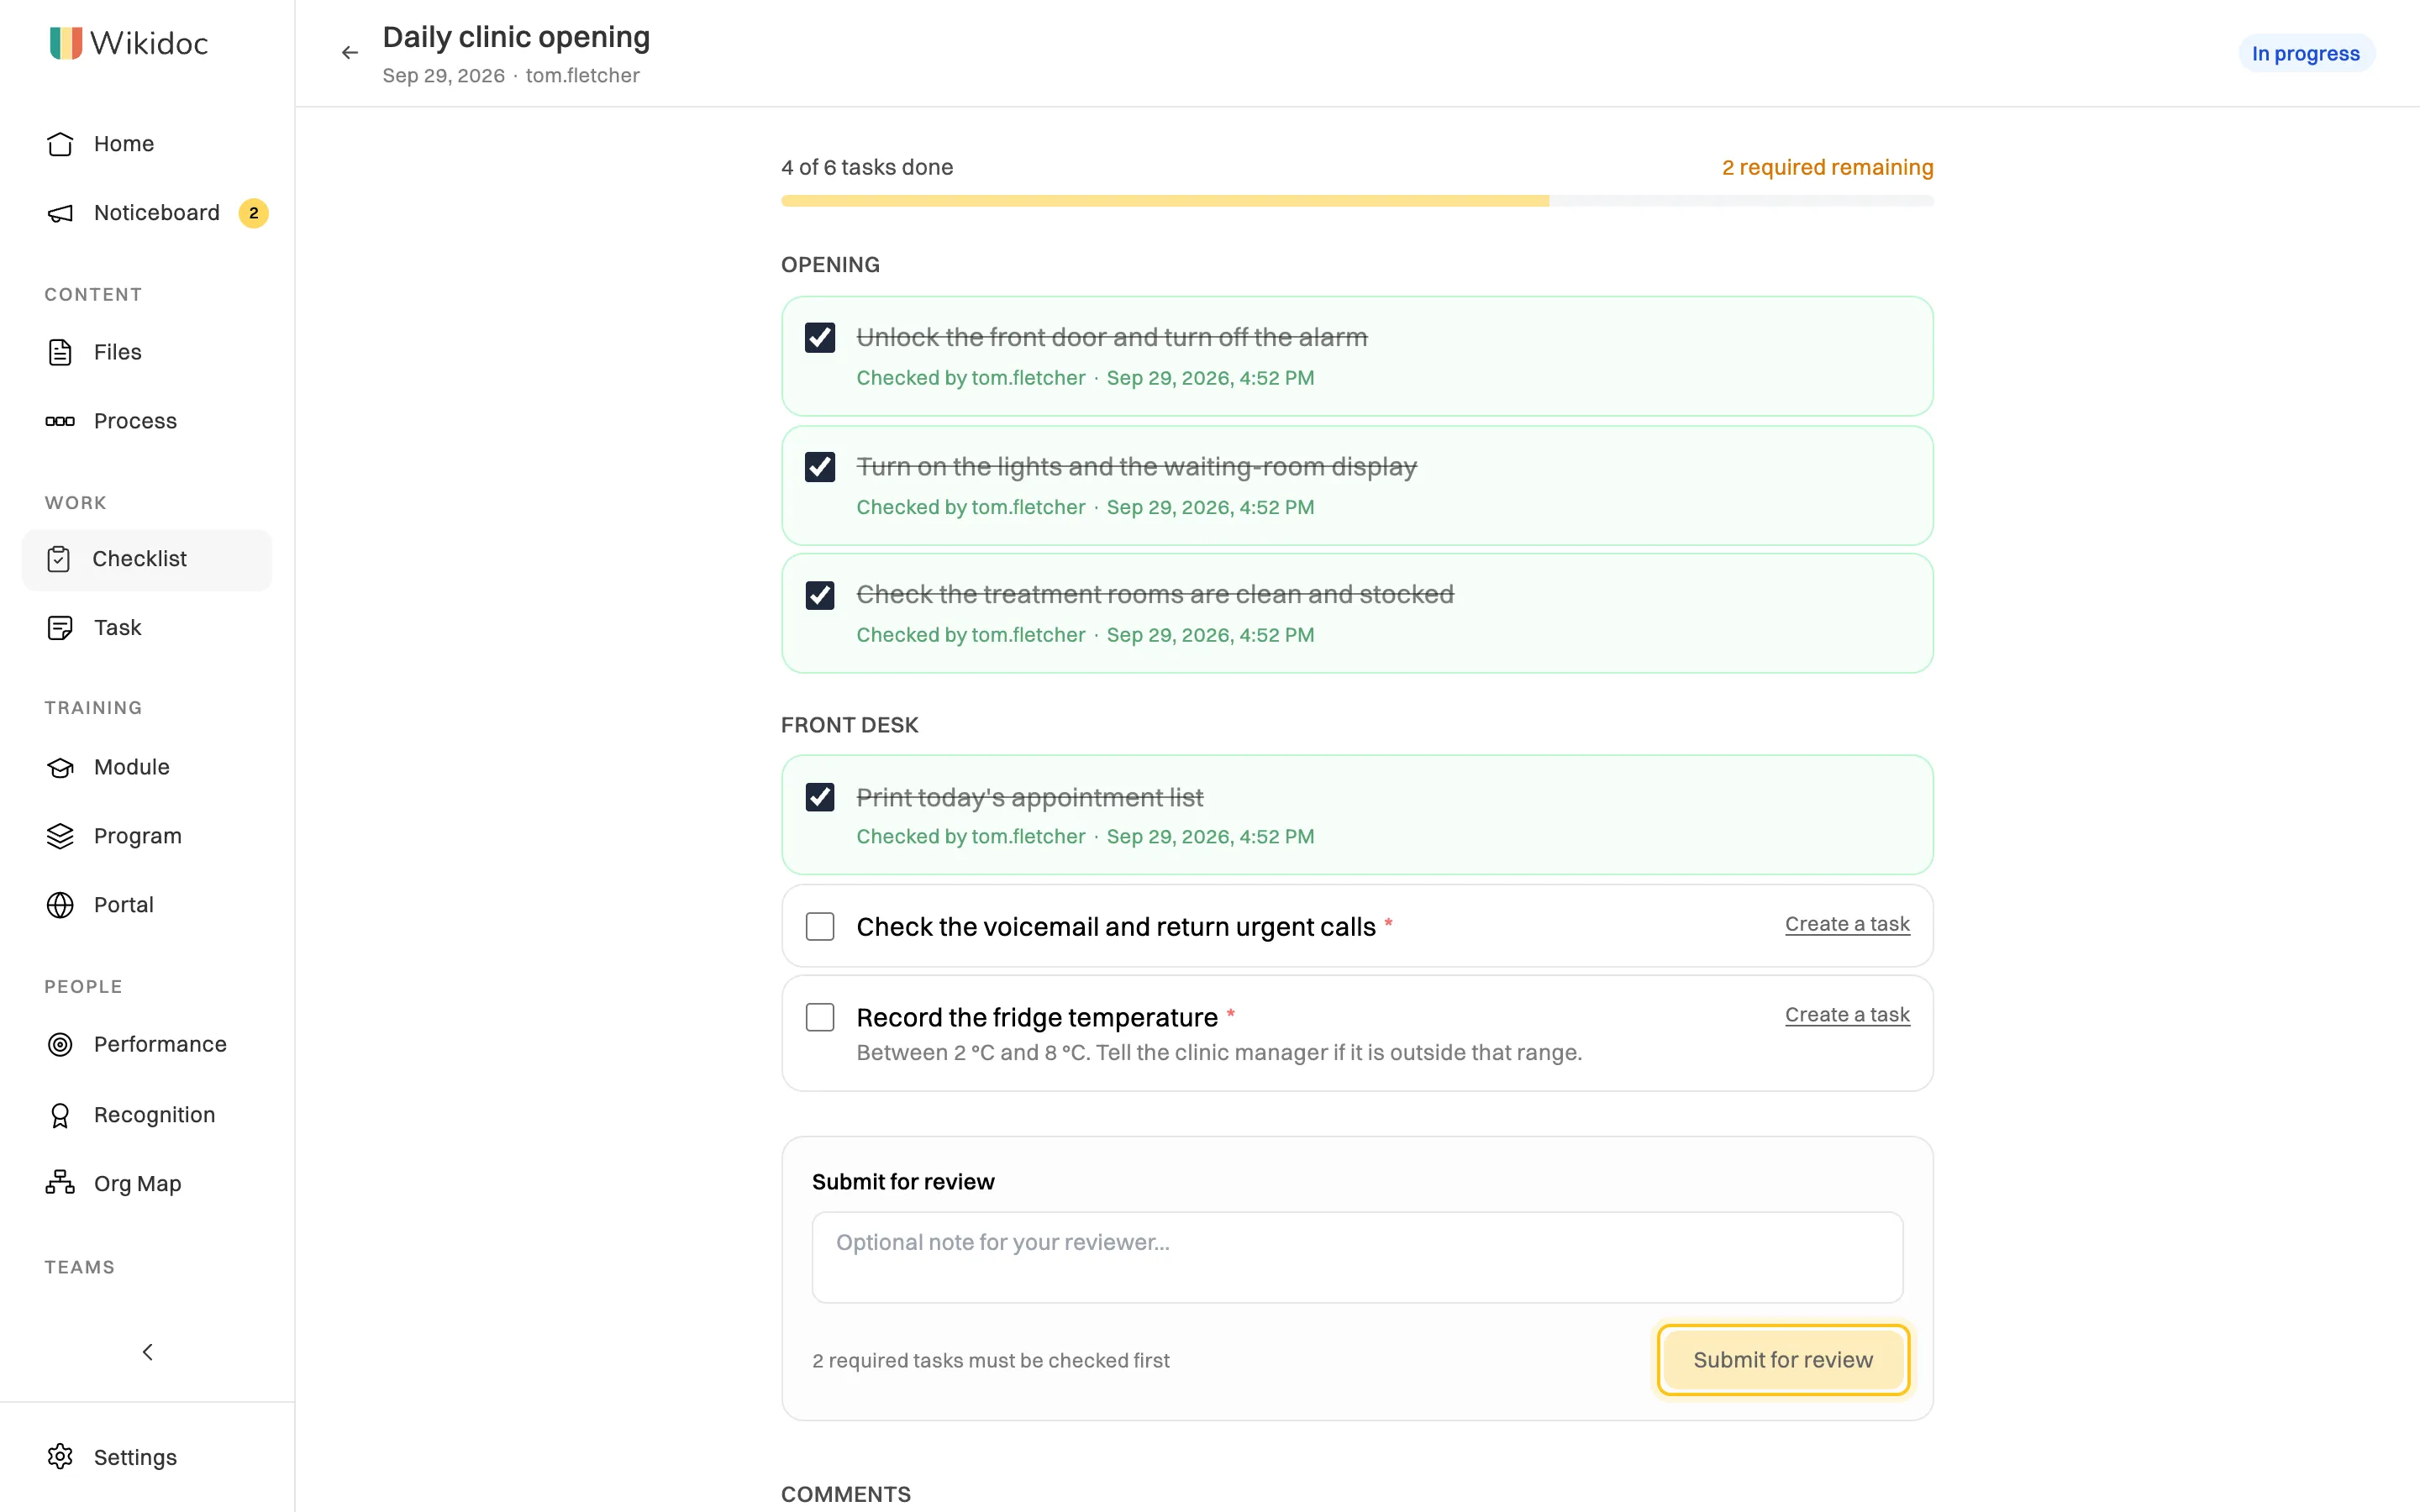Screen dimensions: 2420x1512
Task: Check 'Check the voicemail and return urgent calls'
Action: click(x=820, y=927)
